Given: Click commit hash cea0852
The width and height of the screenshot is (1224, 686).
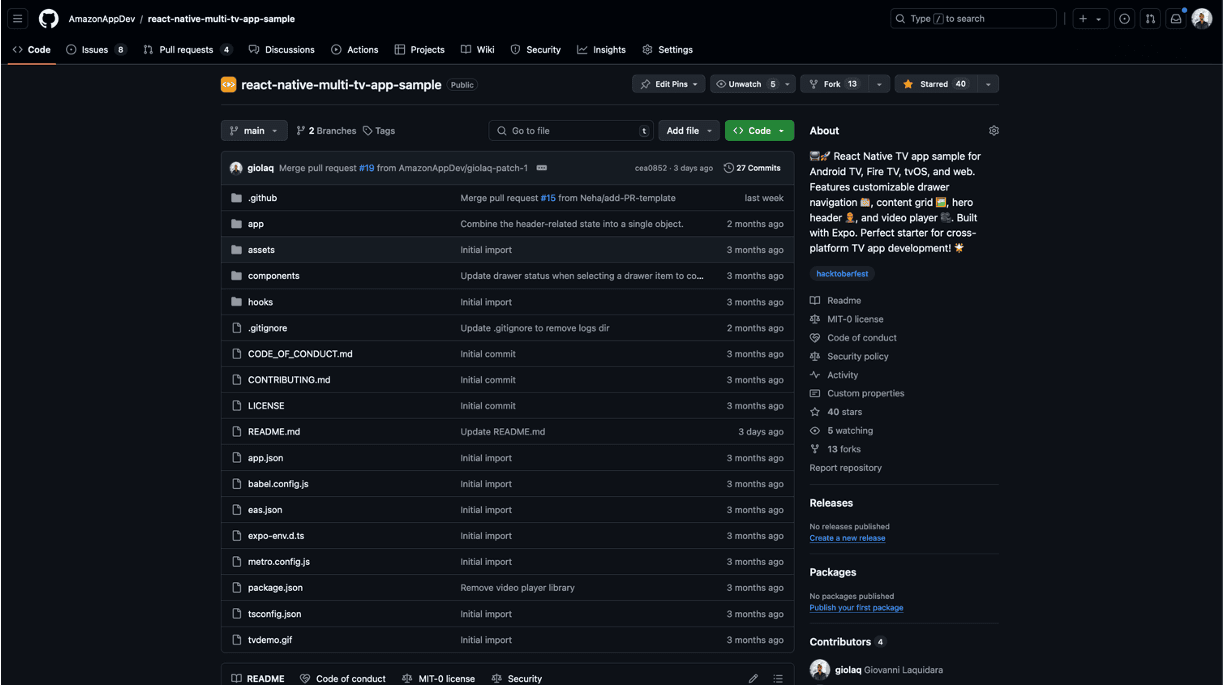Looking at the screenshot, I should coord(650,168).
